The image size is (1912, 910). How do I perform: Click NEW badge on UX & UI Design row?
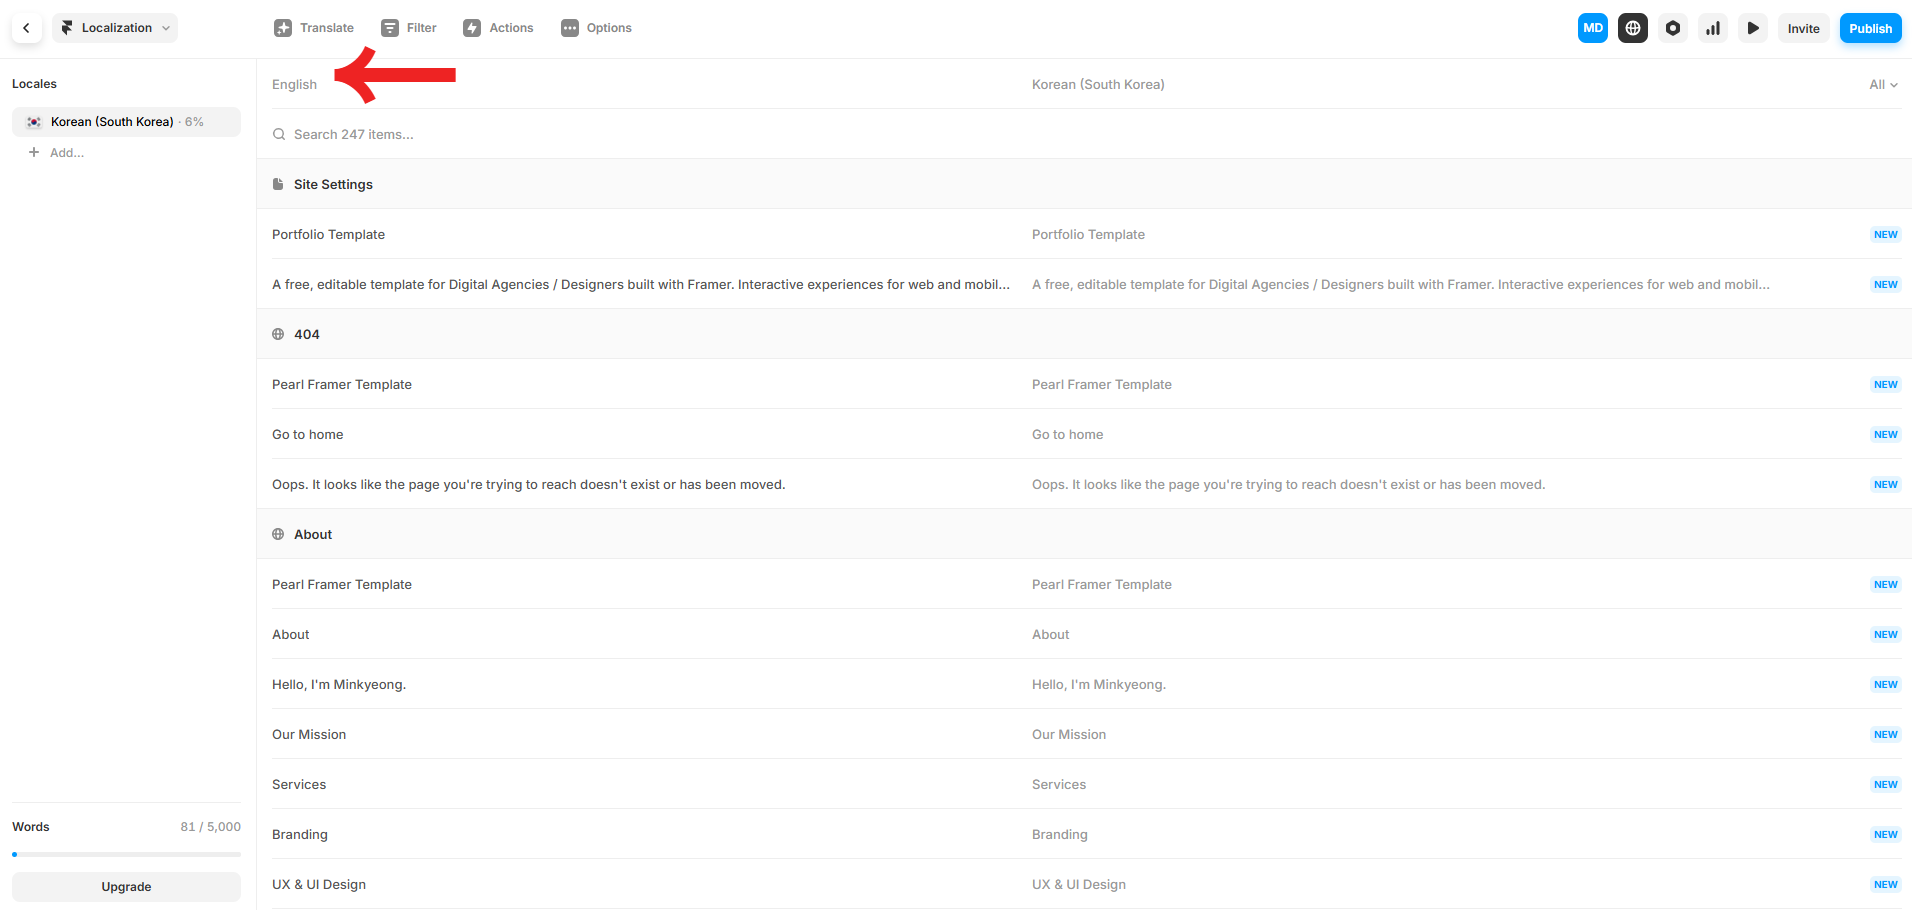1885,884
